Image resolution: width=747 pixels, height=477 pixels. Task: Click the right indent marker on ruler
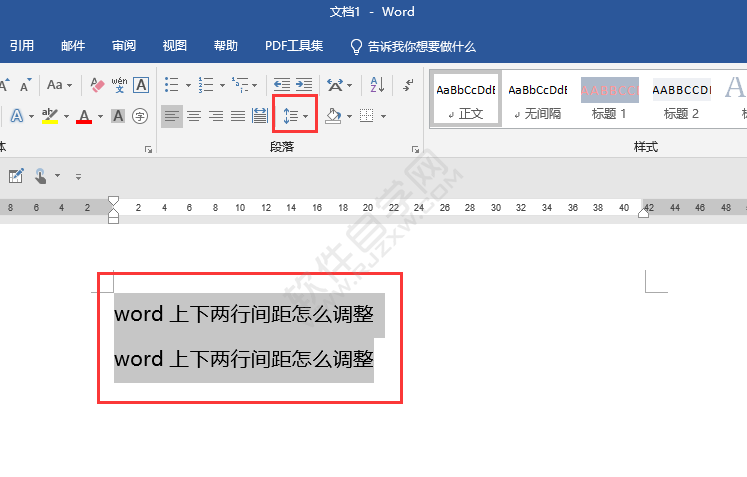(x=643, y=213)
